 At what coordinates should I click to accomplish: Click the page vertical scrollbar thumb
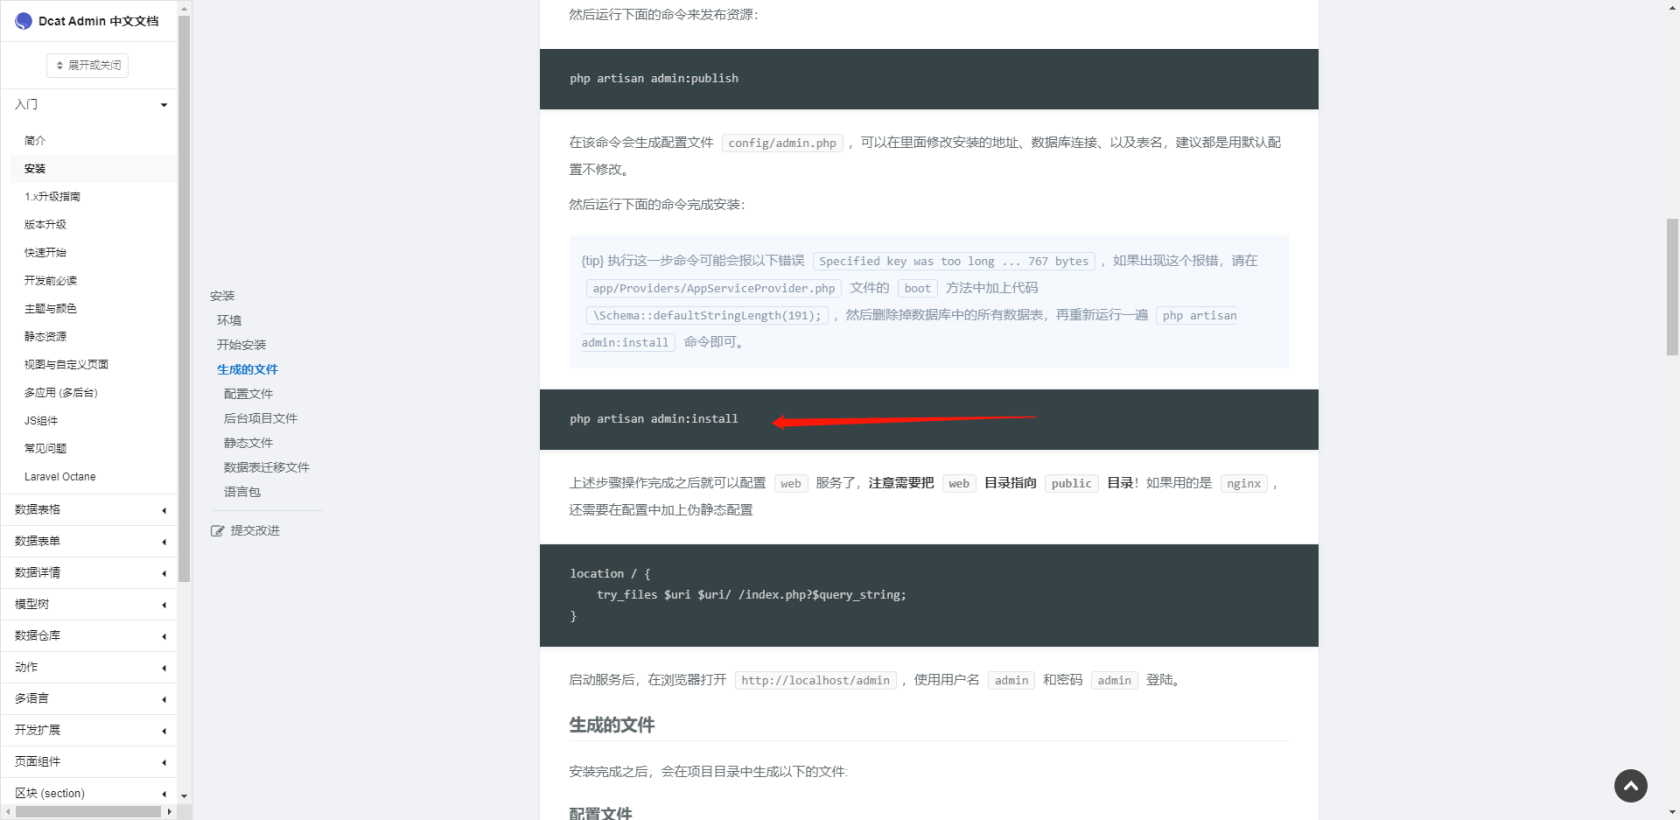click(1672, 287)
